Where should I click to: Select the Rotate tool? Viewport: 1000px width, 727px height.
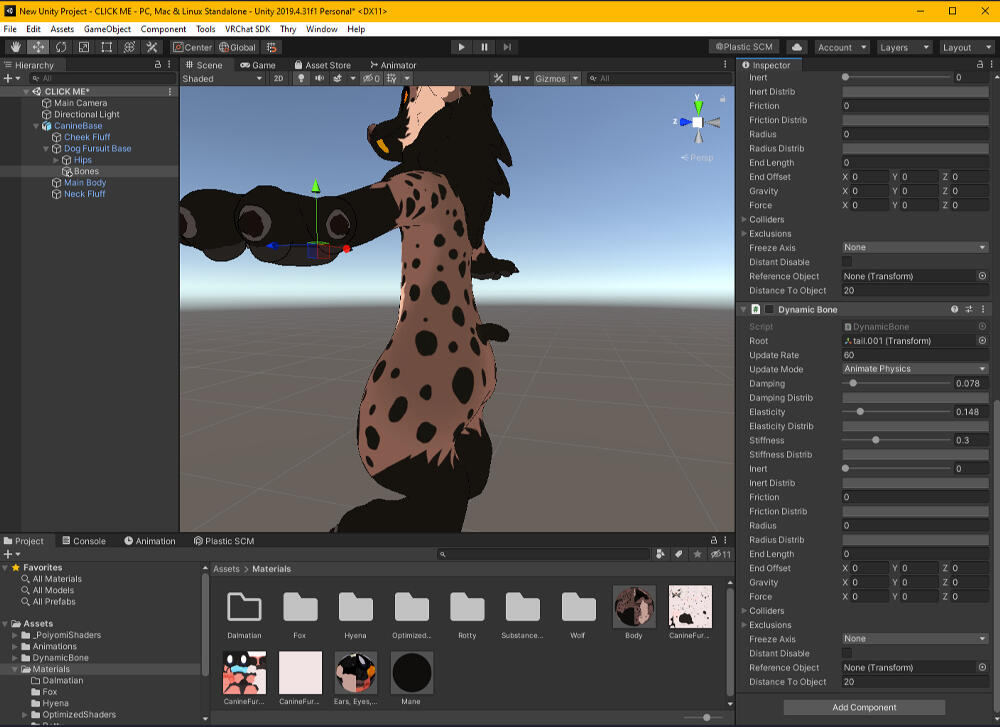[61, 47]
